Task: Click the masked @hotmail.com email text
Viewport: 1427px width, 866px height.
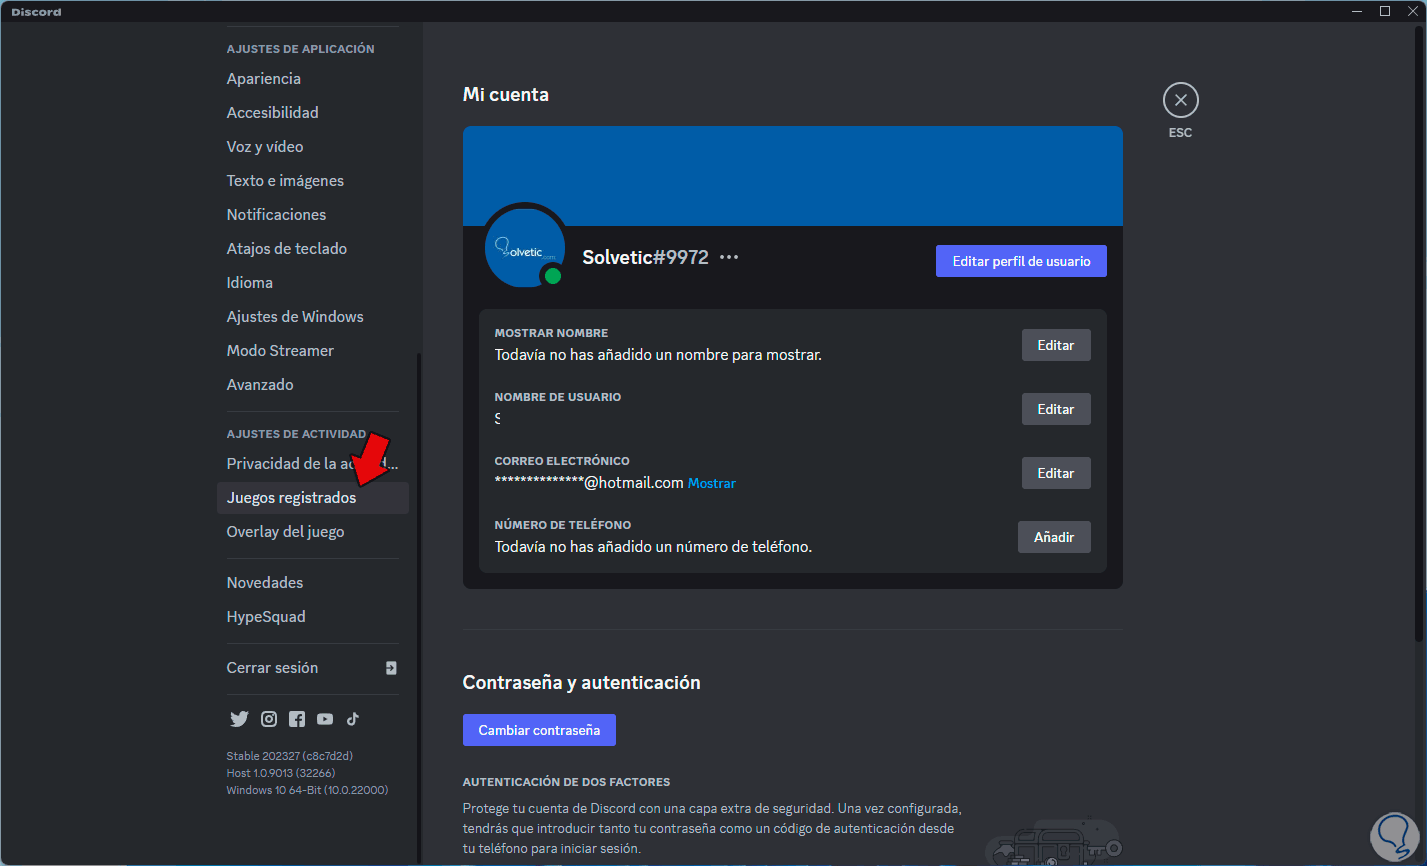Action: click(x=589, y=482)
